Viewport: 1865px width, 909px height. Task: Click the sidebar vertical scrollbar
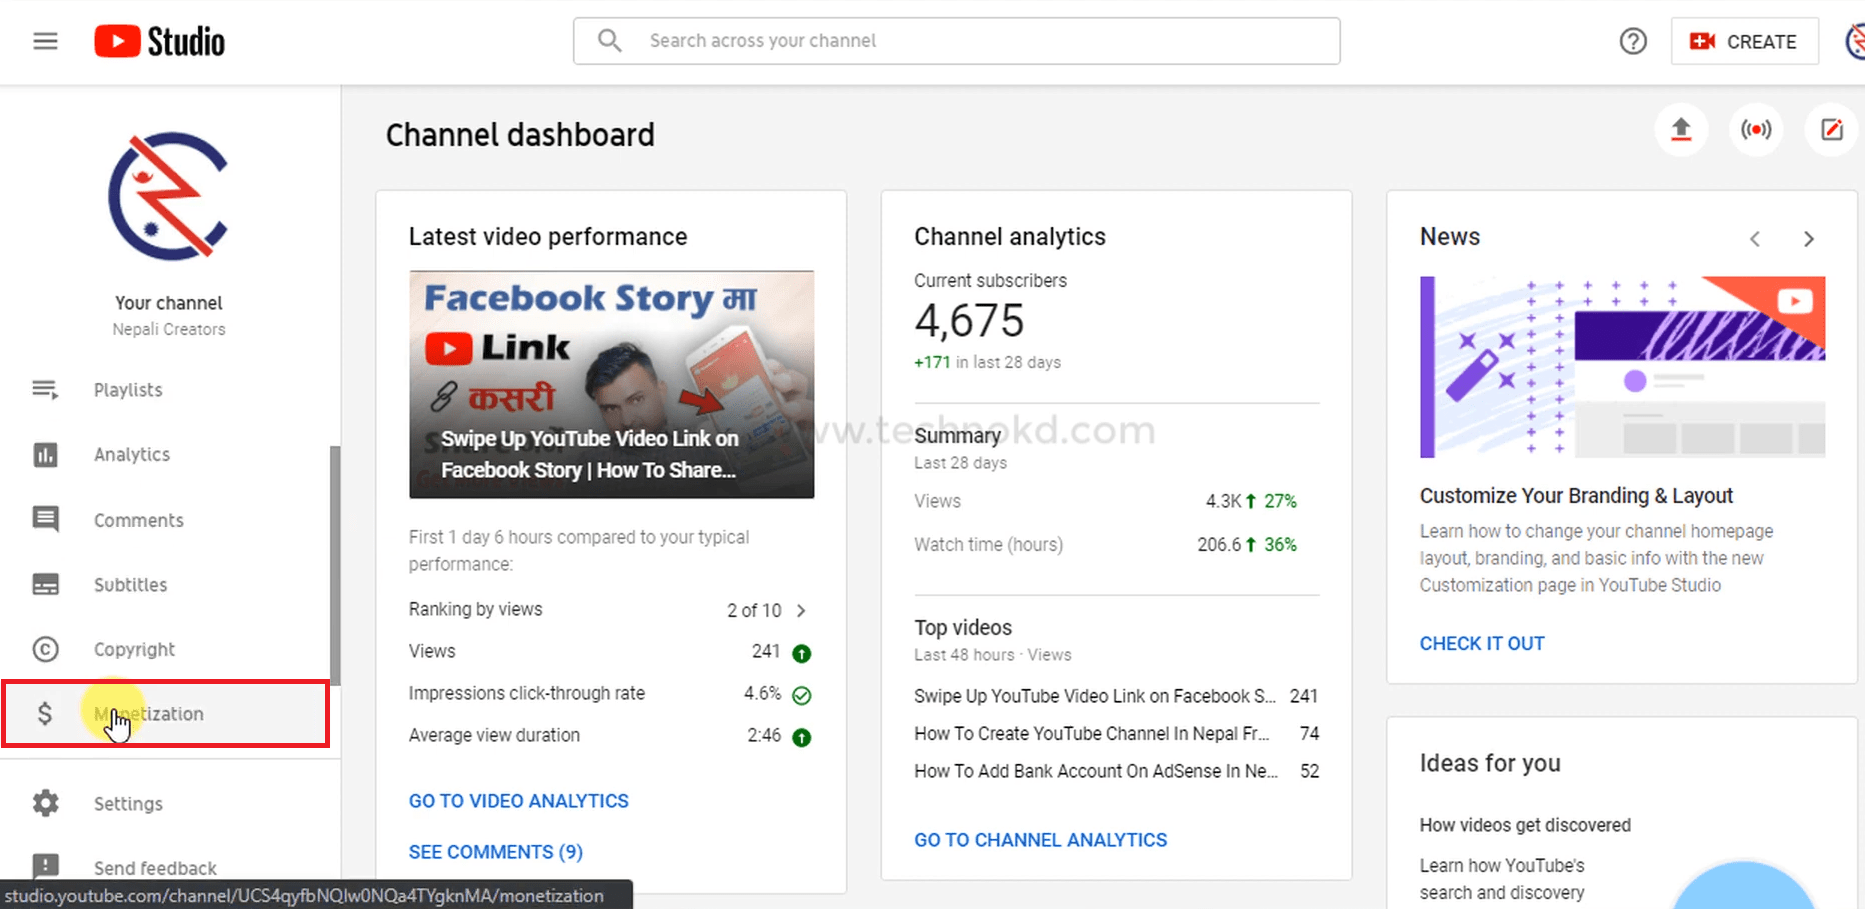tap(335, 565)
